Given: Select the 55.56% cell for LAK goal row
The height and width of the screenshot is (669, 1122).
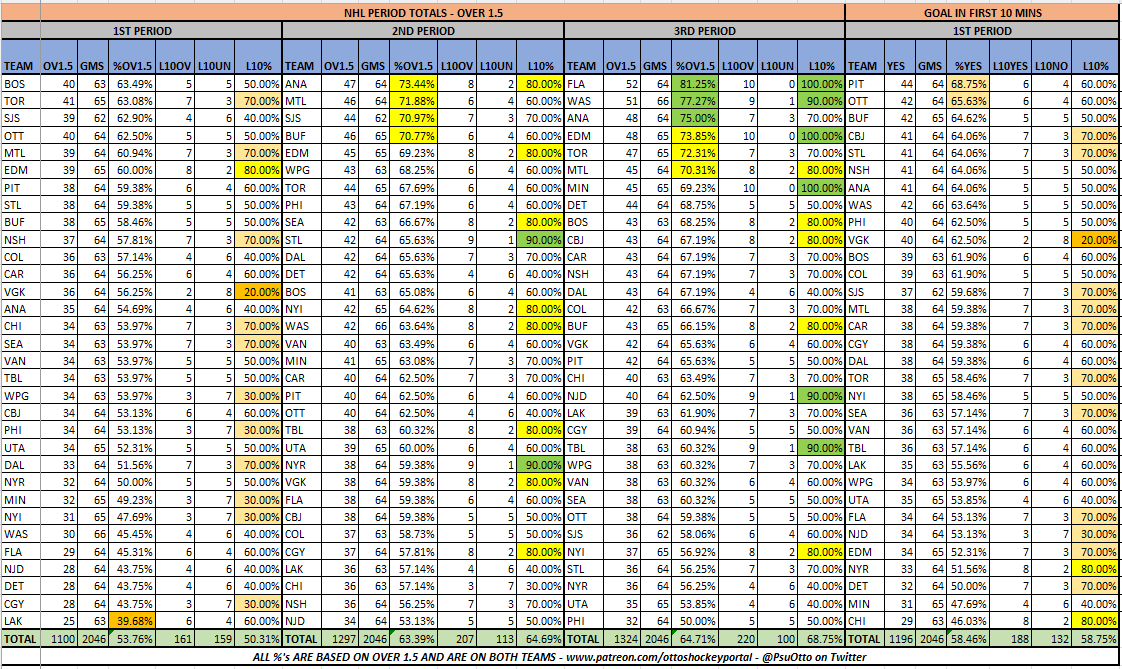Looking at the screenshot, I should click(968, 464).
